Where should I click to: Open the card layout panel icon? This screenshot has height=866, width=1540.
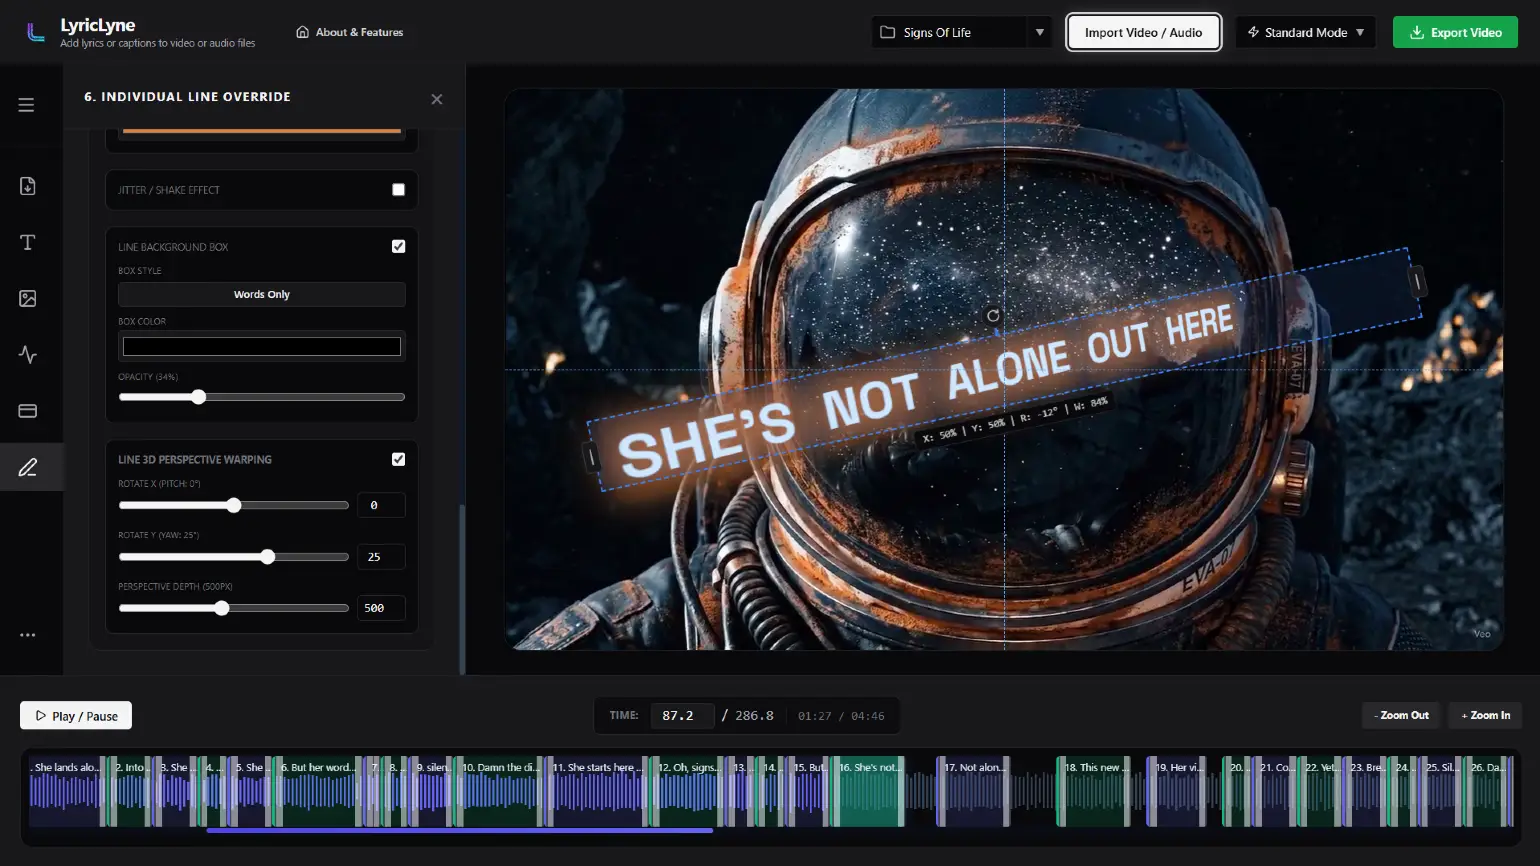point(27,411)
